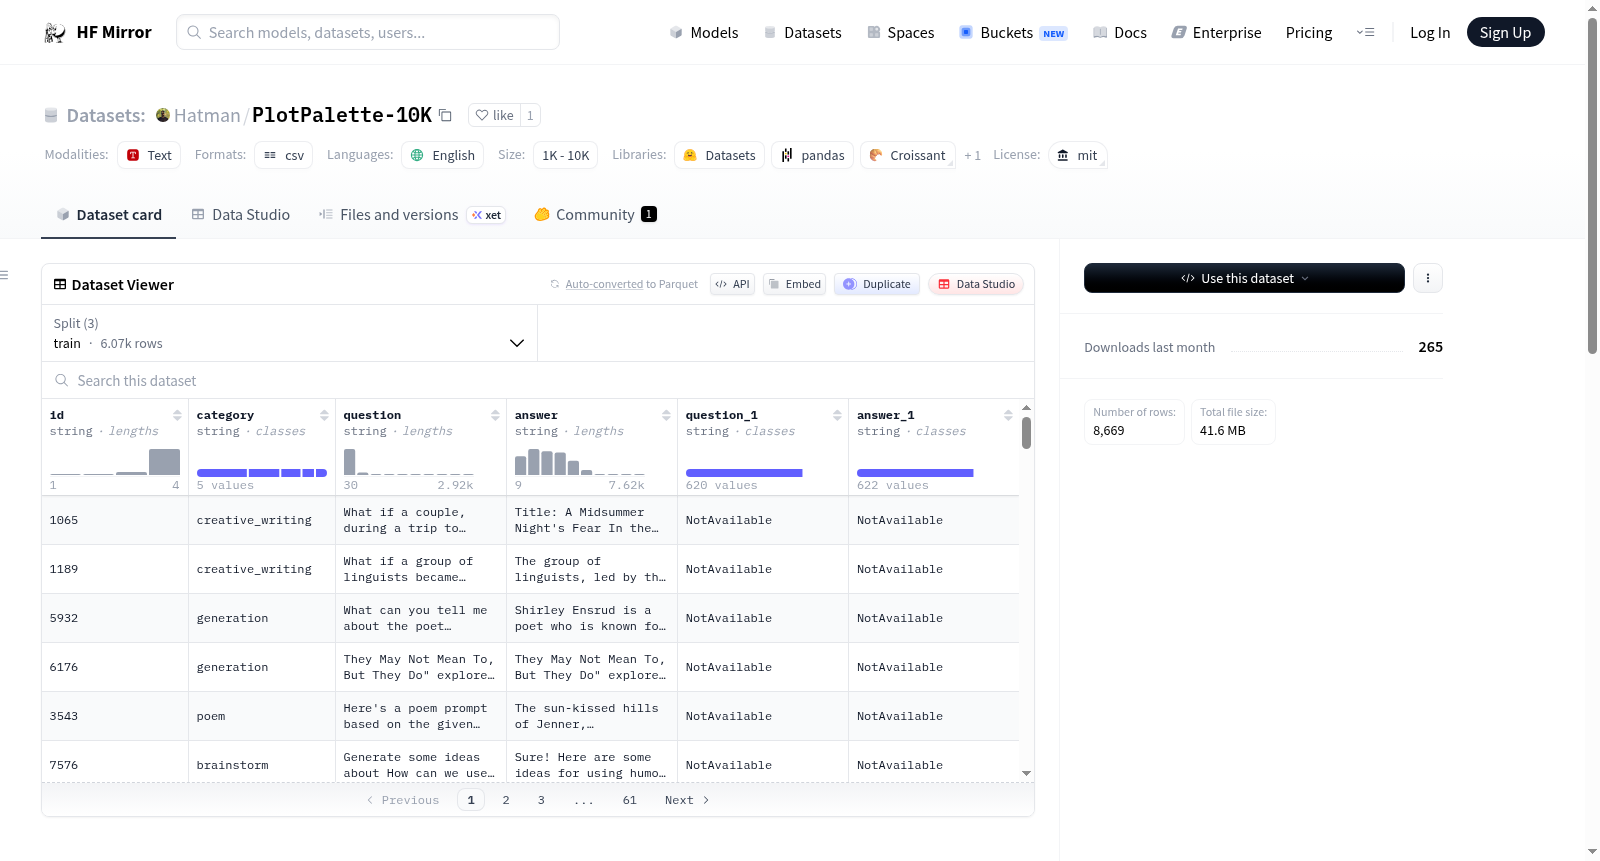
Task: Click the API button
Action: pos(732,284)
